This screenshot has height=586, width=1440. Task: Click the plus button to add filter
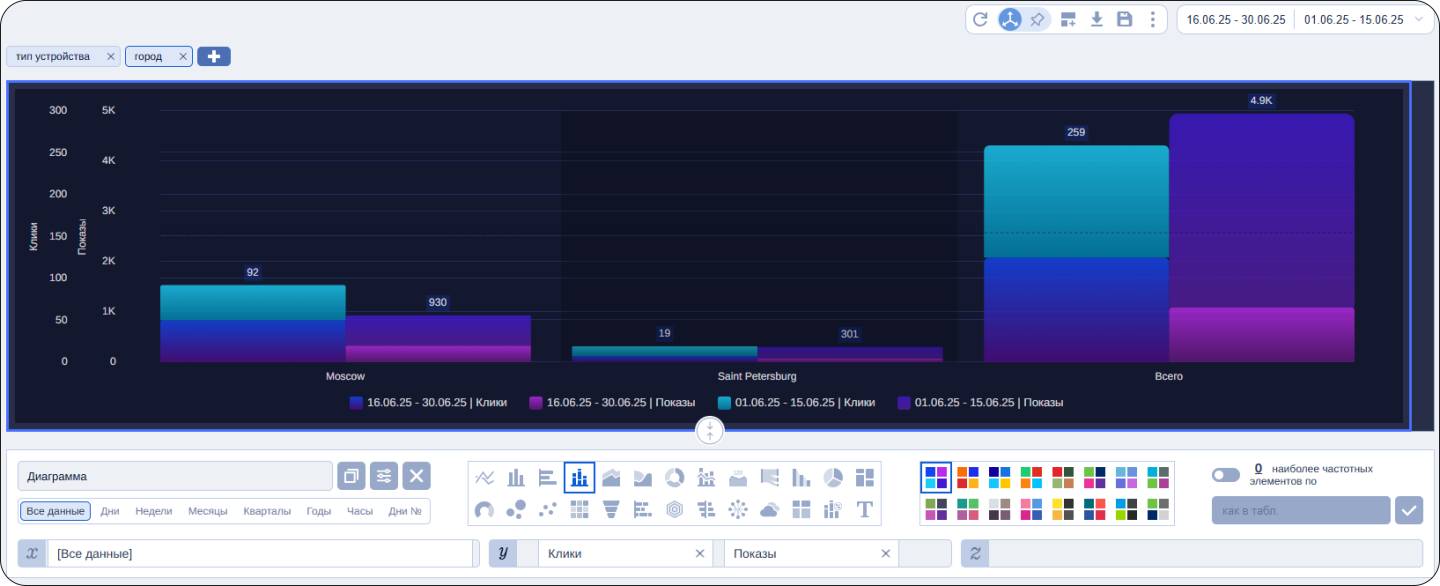click(214, 57)
